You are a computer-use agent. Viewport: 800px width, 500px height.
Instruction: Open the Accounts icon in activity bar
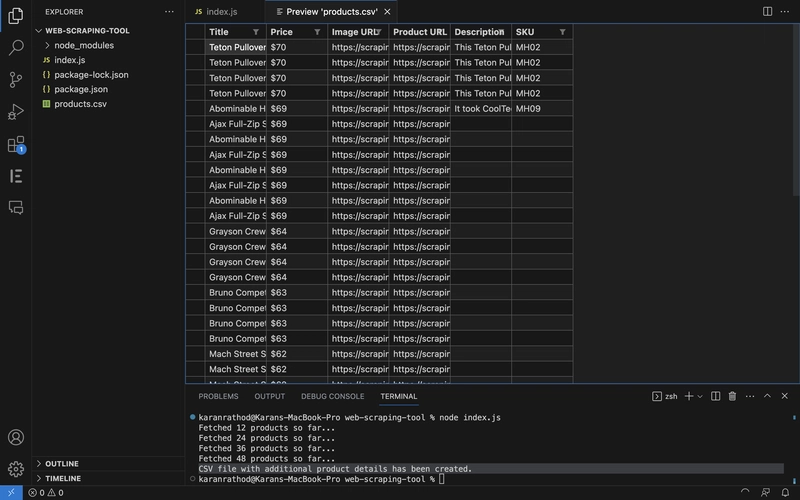tap(16, 437)
